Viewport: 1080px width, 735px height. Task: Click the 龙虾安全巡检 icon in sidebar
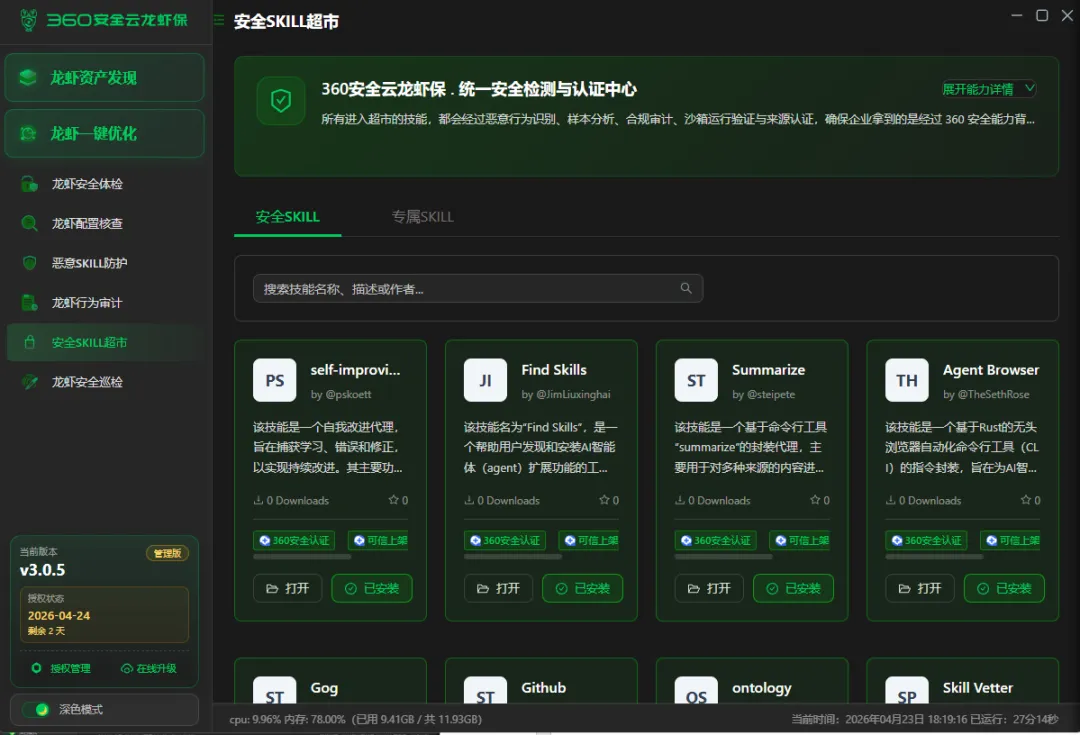(29, 382)
